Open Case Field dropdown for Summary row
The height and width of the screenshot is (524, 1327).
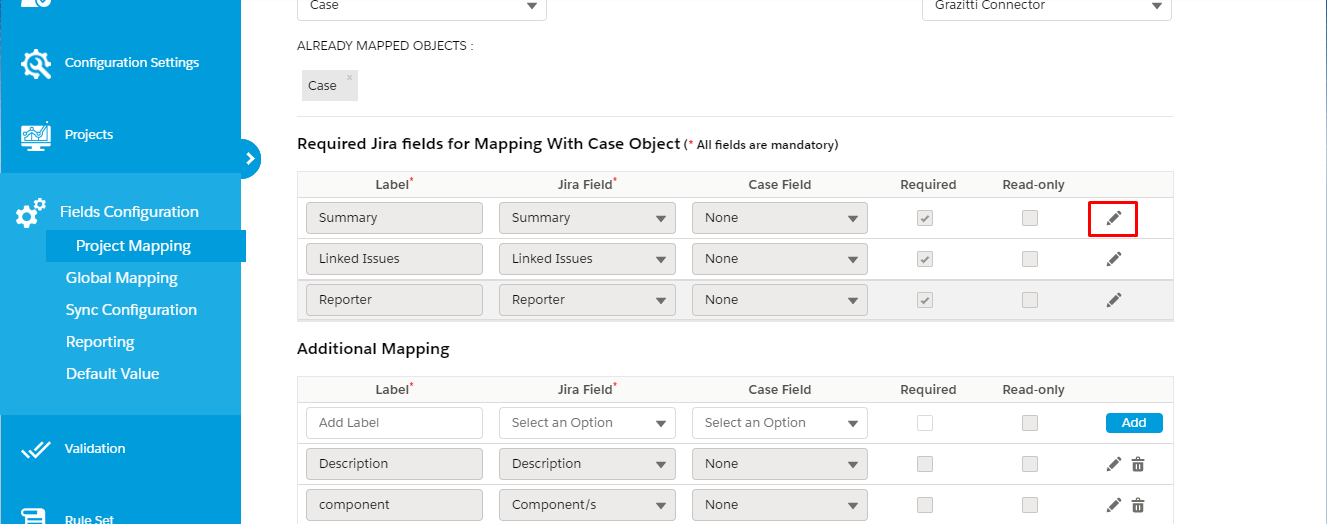pyautogui.click(x=780, y=218)
